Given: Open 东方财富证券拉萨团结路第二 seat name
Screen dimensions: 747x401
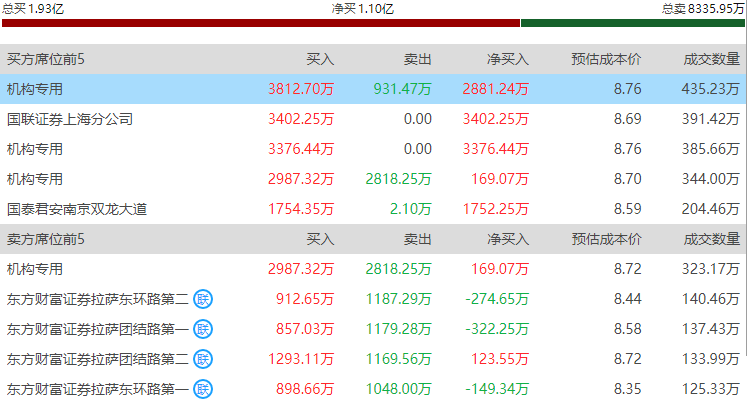Looking at the screenshot, I should tap(98, 359).
